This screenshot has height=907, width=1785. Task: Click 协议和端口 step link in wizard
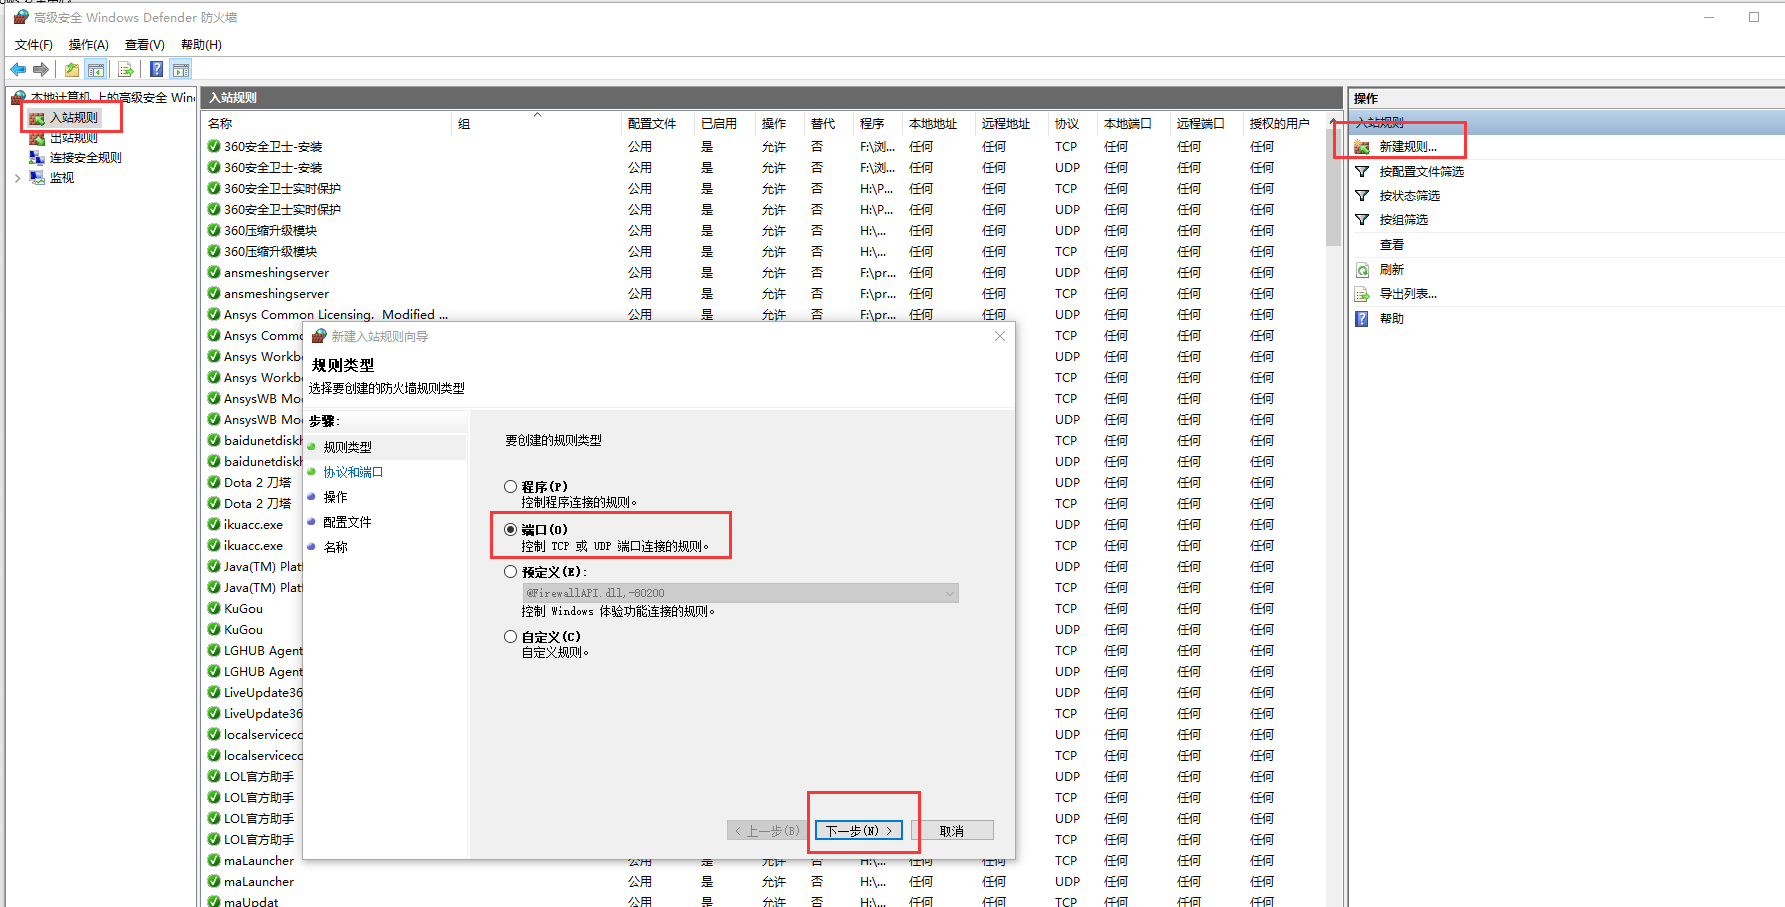coord(353,472)
